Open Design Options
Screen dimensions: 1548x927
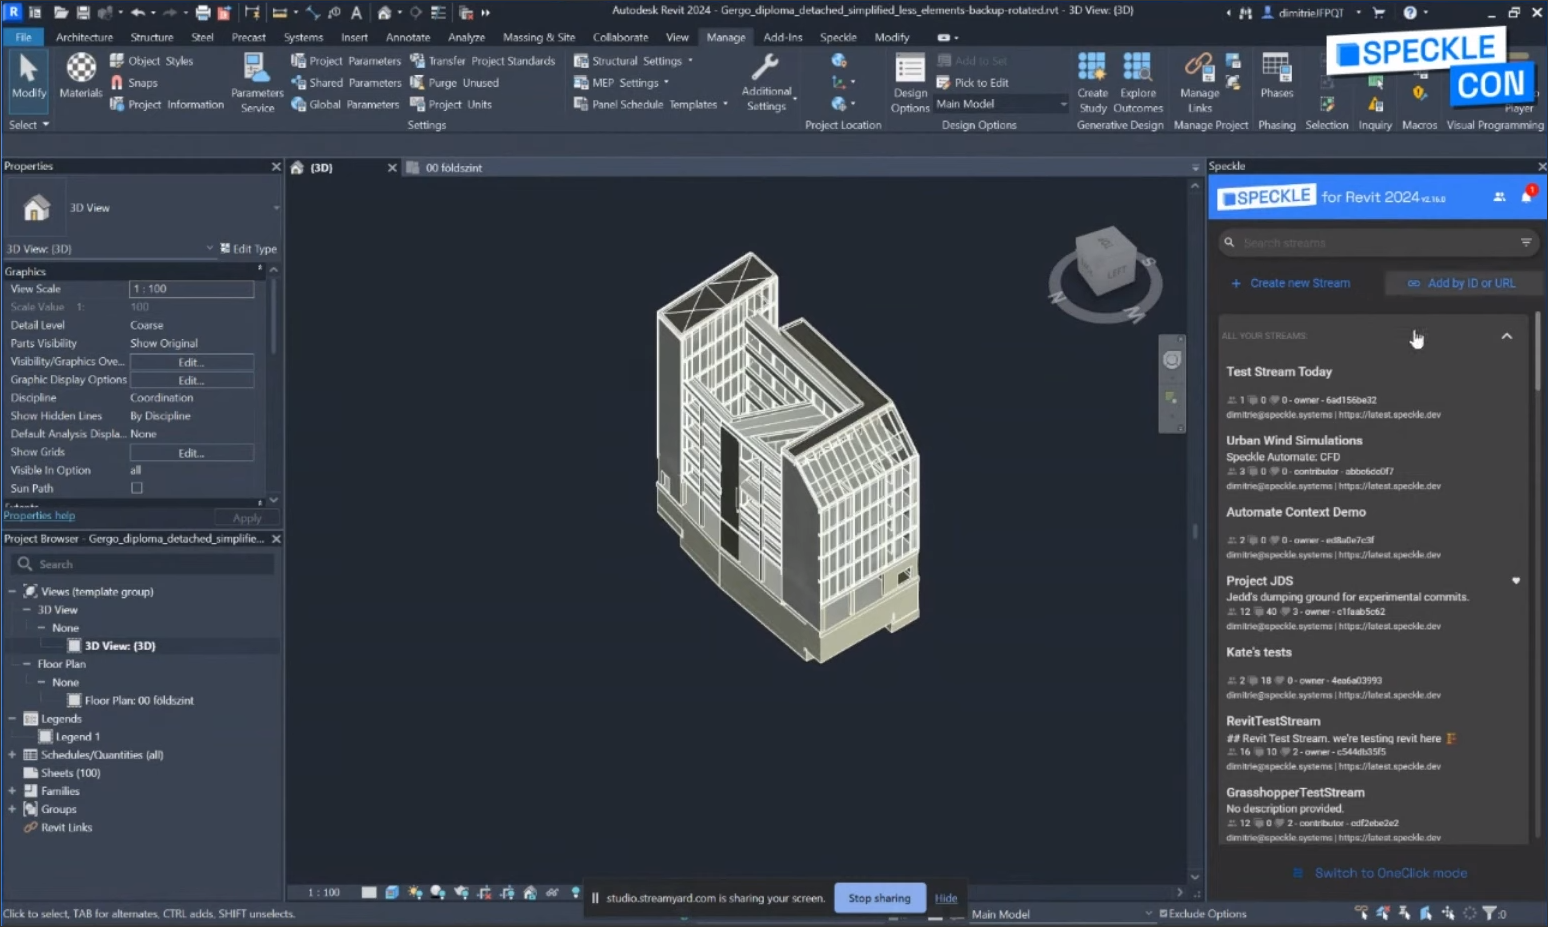(910, 84)
